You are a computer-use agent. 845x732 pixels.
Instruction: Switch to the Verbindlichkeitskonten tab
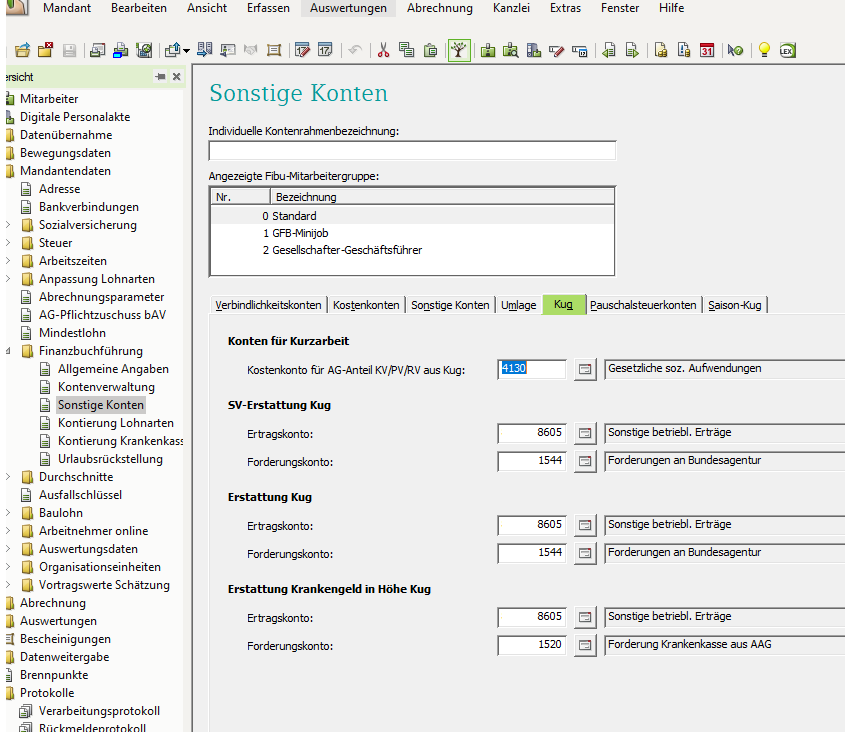pyautogui.click(x=268, y=305)
